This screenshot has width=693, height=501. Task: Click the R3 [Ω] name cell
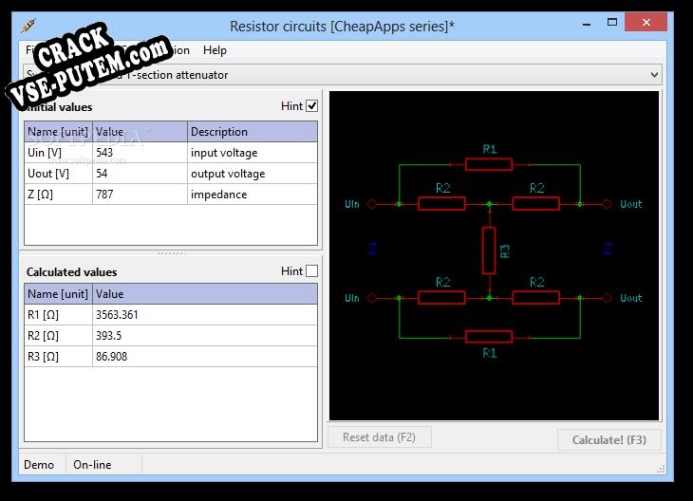pos(58,356)
